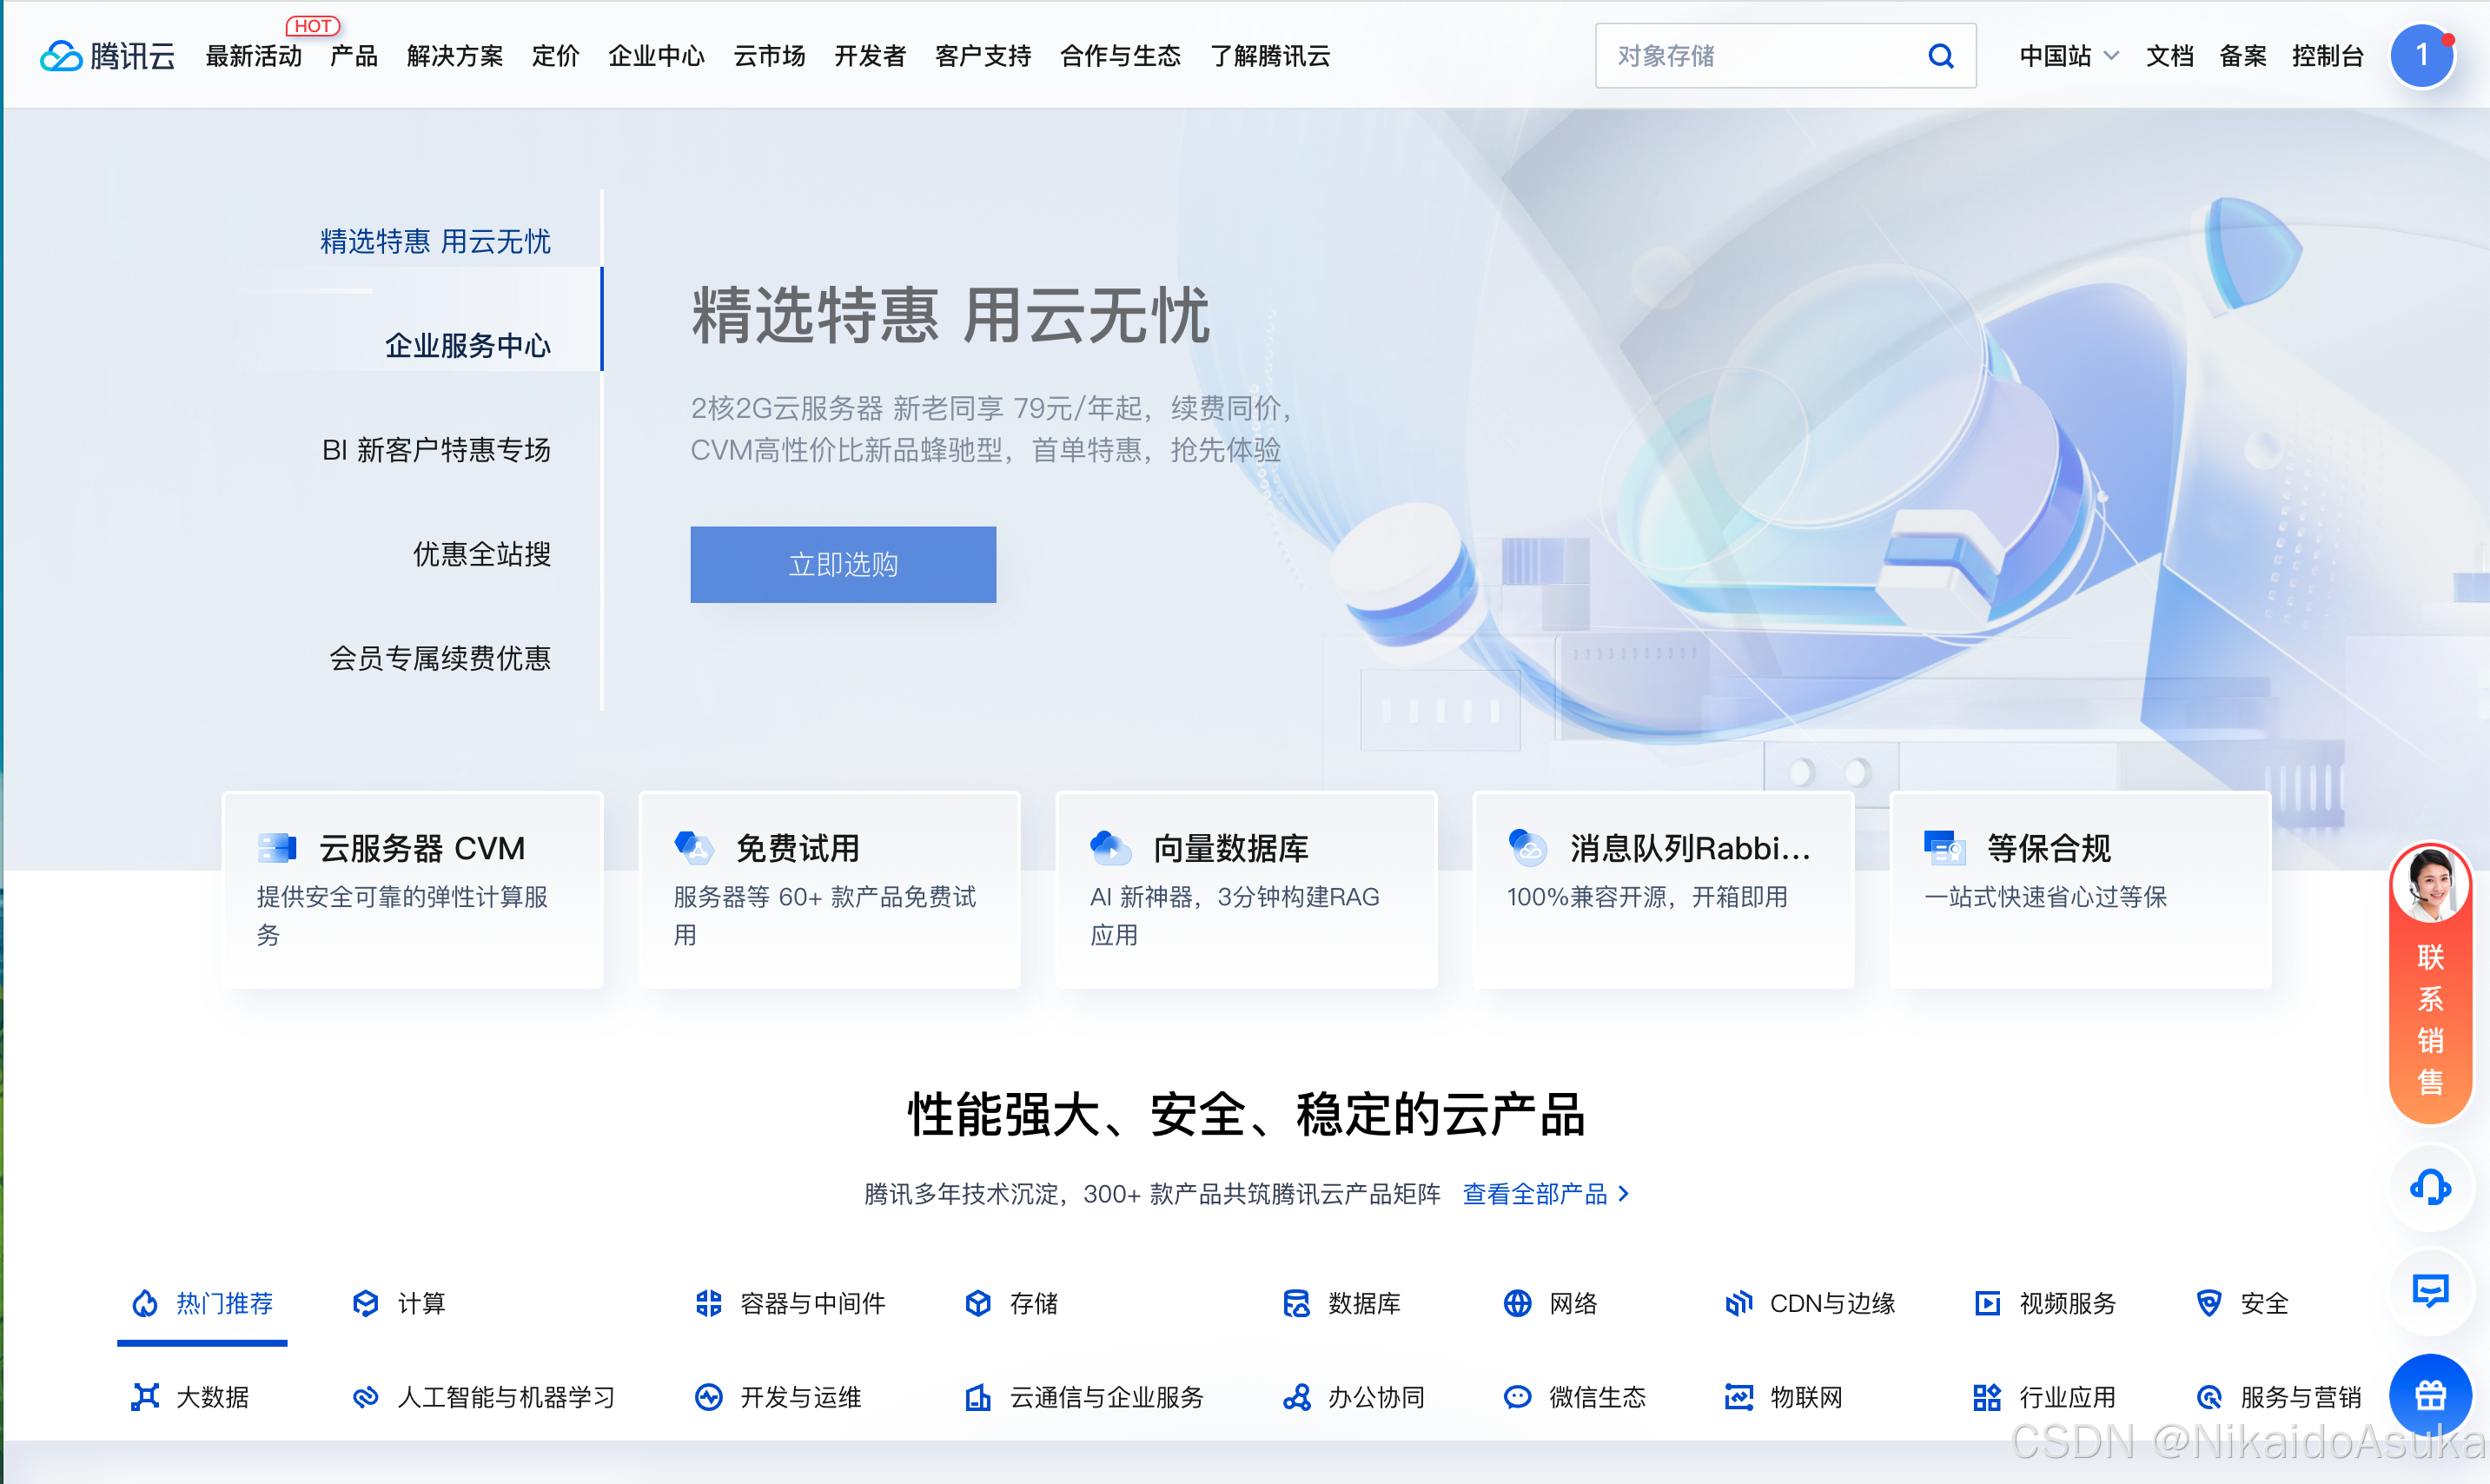
Task: Select the 优惠全站搜 banner tab
Action: (x=482, y=554)
